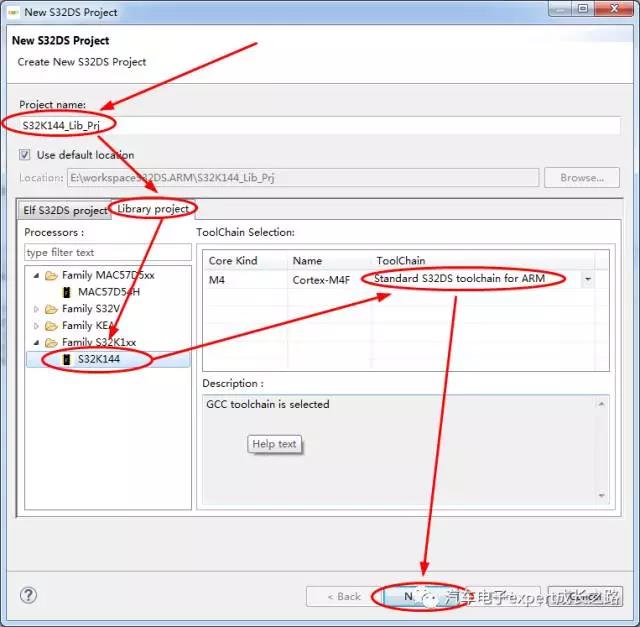Click the processors filter text box
The width and height of the screenshot is (640, 627).
pos(107,253)
